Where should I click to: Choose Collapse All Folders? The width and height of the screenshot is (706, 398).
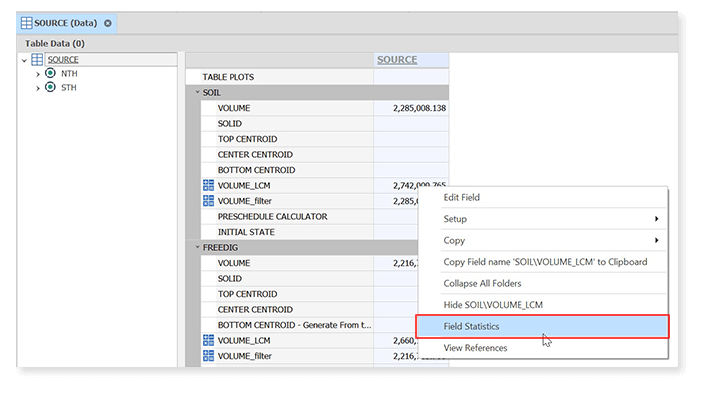point(543,284)
